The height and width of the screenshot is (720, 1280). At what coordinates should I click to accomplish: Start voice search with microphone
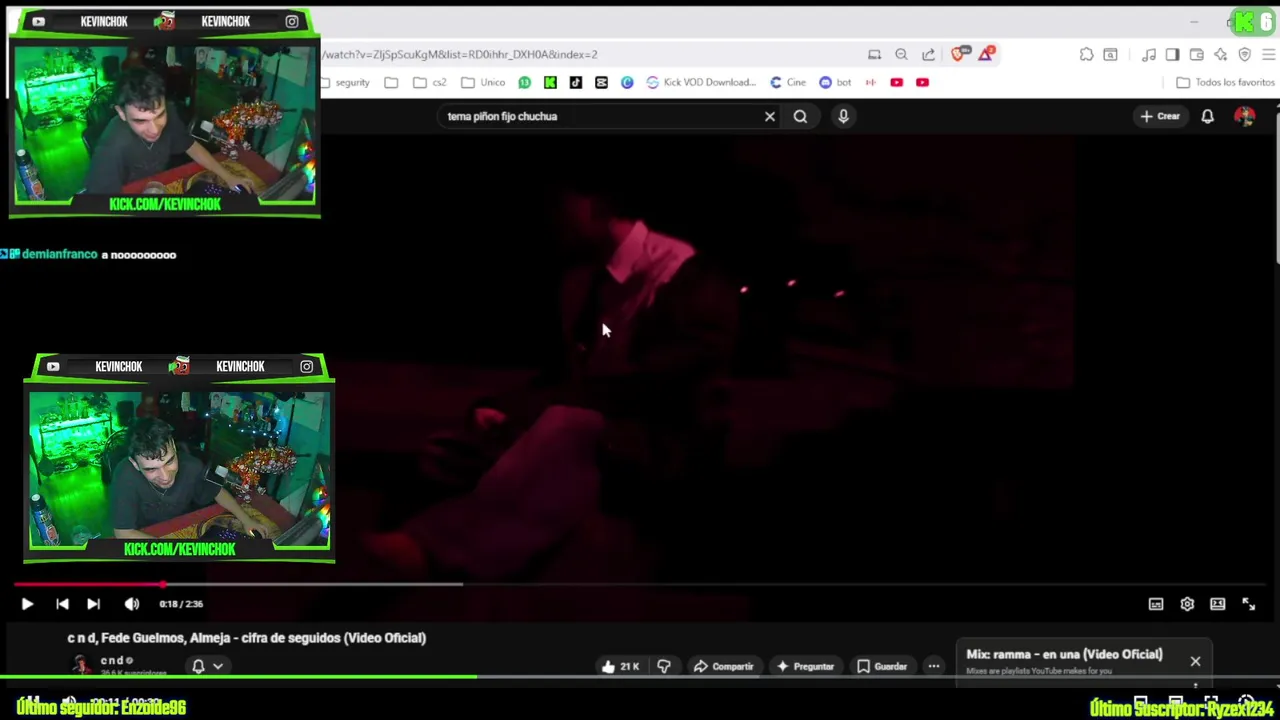[843, 117]
